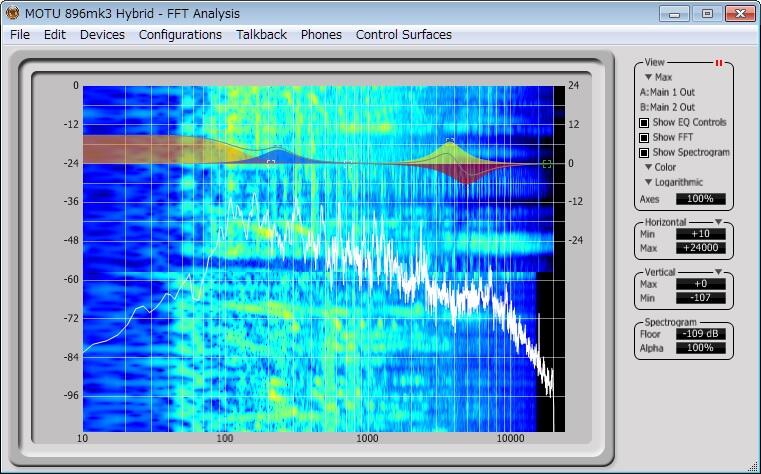761x474 pixels.
Task: Click the MOTU app icon in title bar
Action: (x=12, y=13)
